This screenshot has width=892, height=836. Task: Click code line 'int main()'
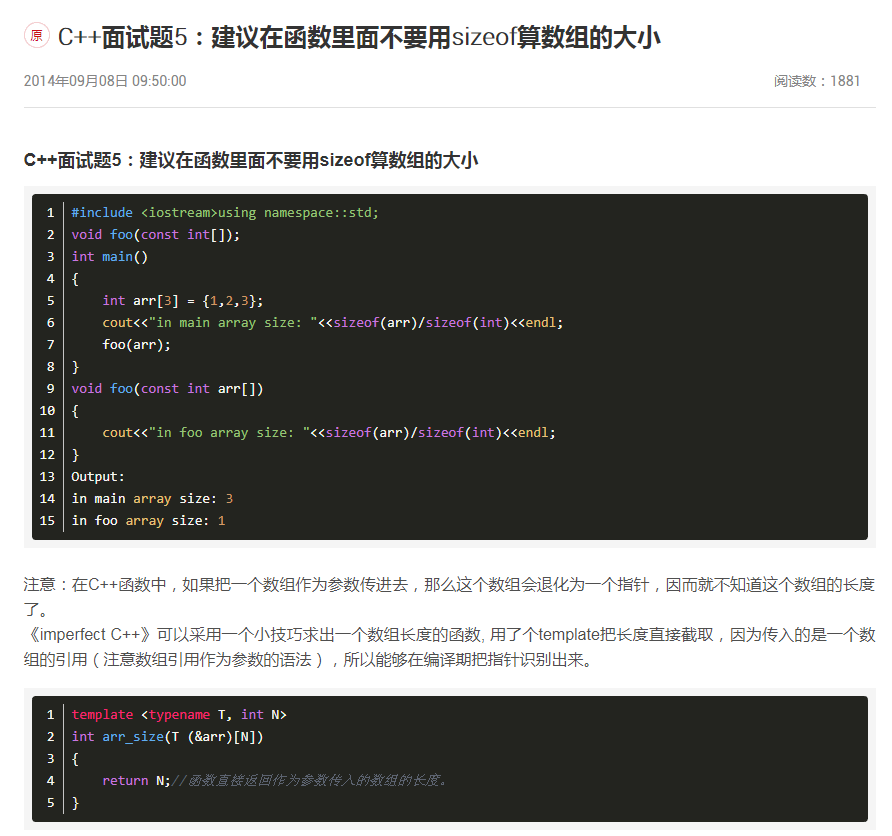pos(109,256)
